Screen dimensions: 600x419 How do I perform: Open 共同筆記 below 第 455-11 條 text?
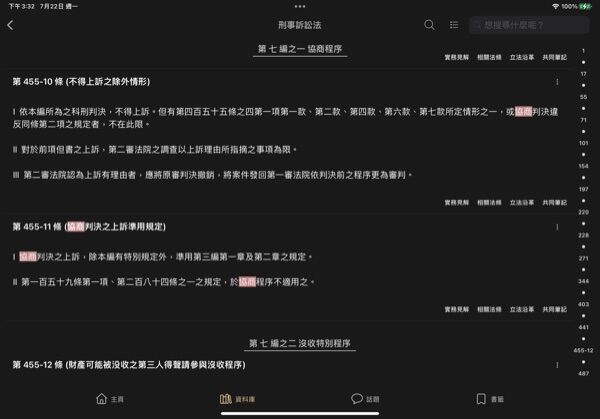(554, 309)
